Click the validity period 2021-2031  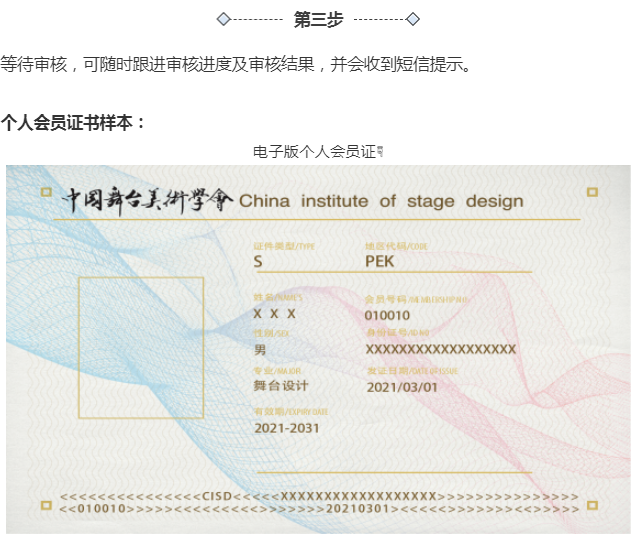[287, 427]
